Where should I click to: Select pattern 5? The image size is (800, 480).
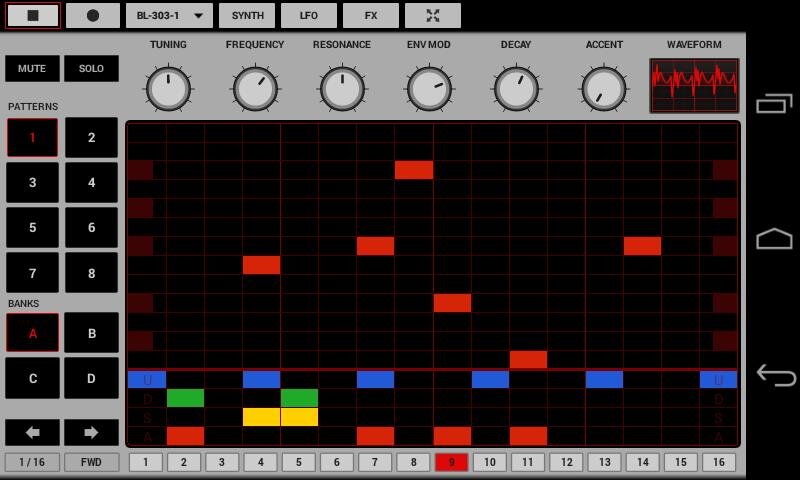(32, 227)
